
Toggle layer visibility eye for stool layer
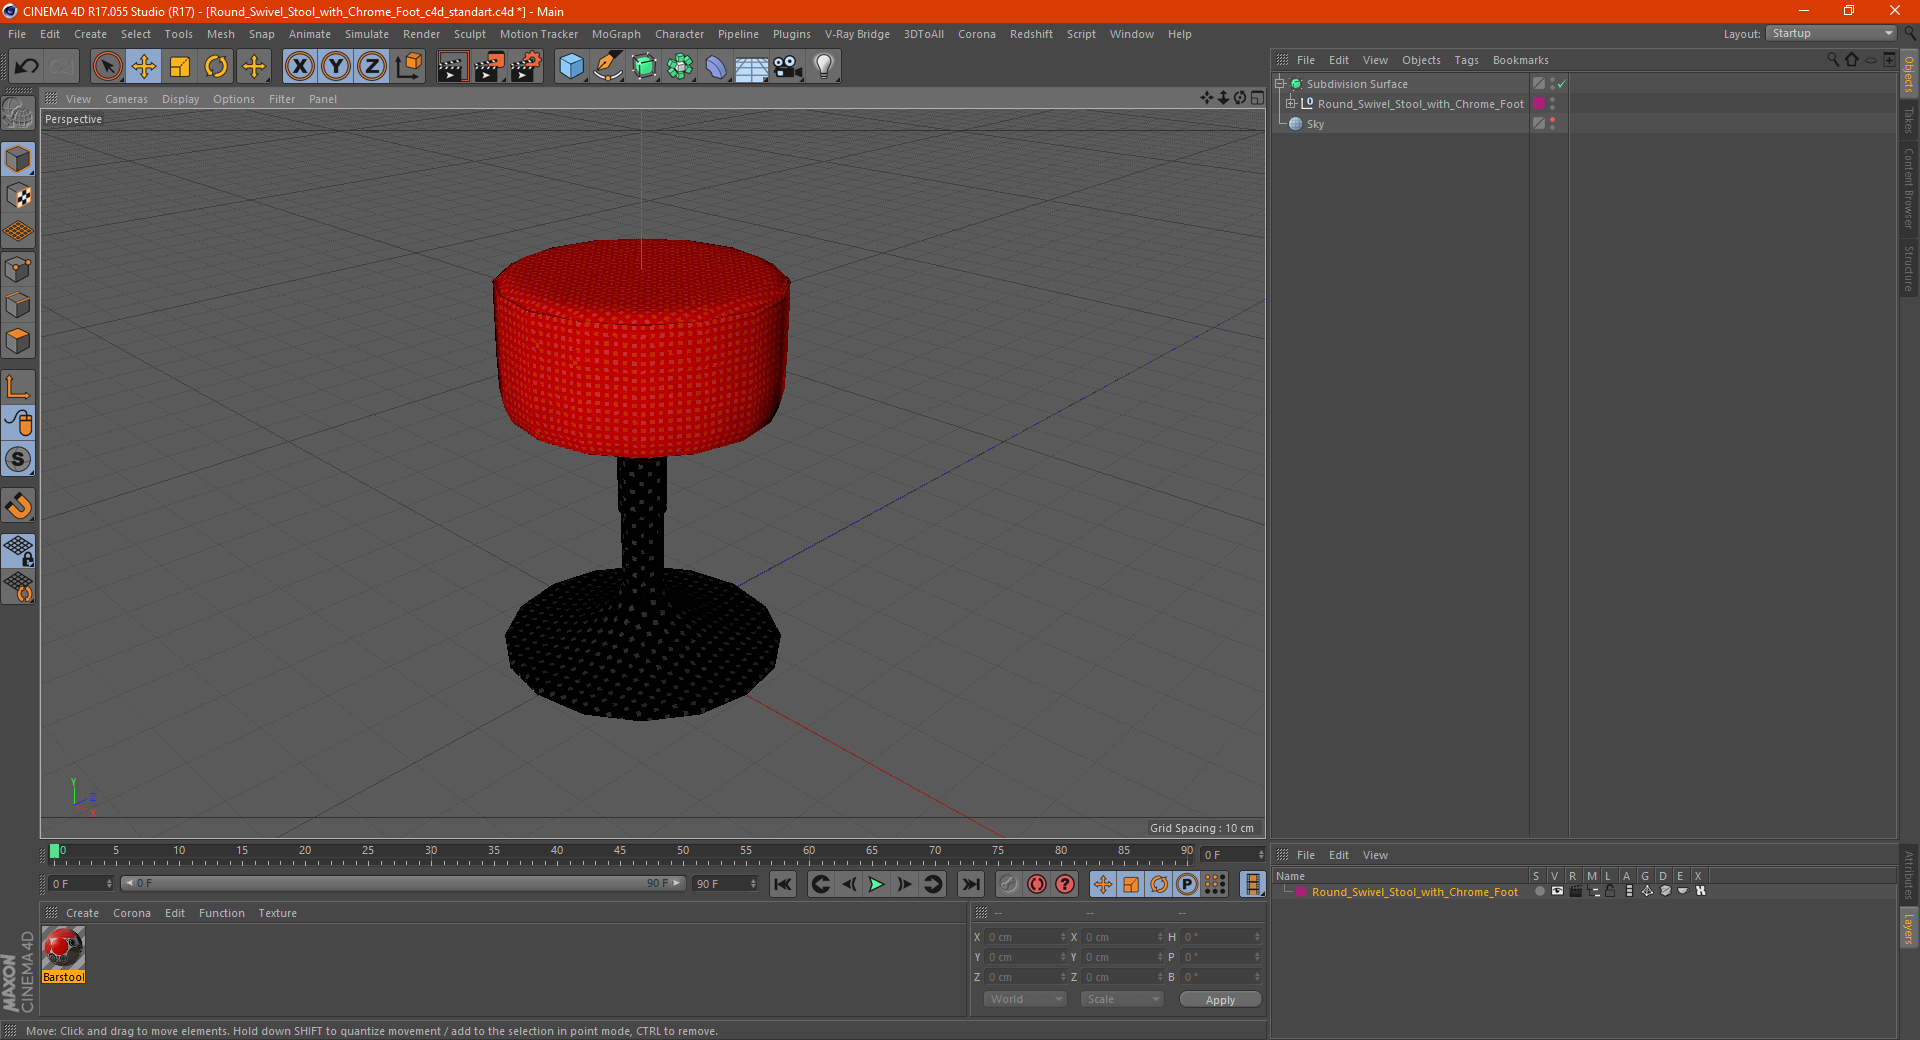pyautogui.click(x=1556, y=892)
